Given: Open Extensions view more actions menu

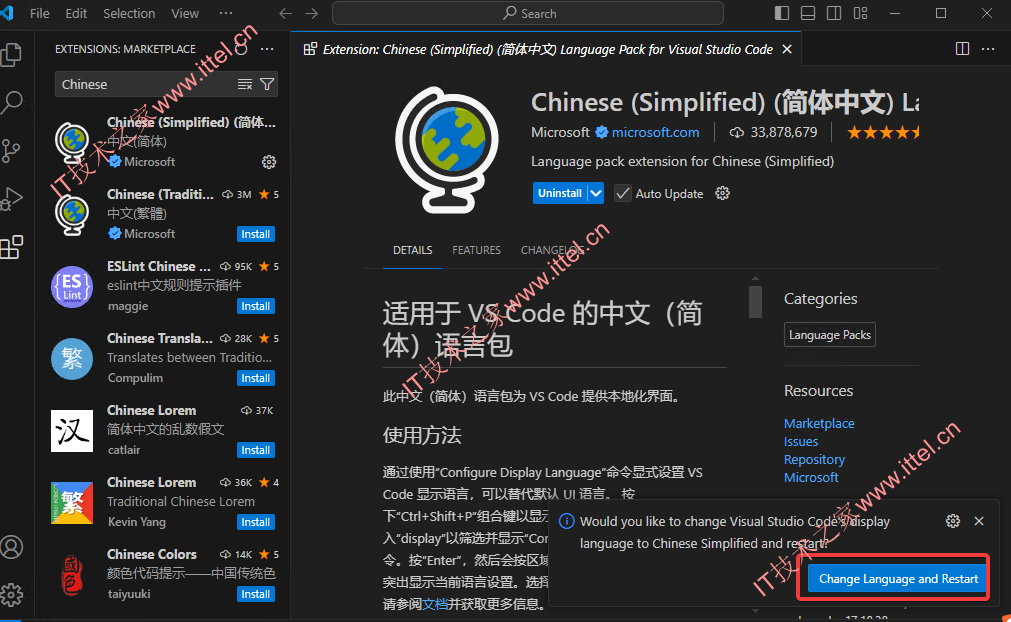Looking at the screenshot, I should click(x=267, y=49).
